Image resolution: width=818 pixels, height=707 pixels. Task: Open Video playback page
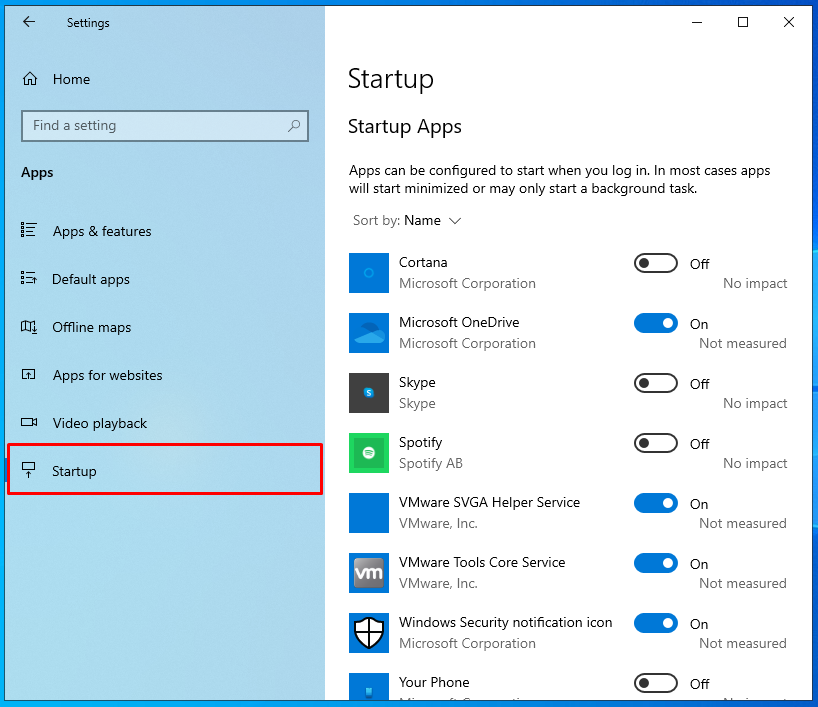point(164,423)
